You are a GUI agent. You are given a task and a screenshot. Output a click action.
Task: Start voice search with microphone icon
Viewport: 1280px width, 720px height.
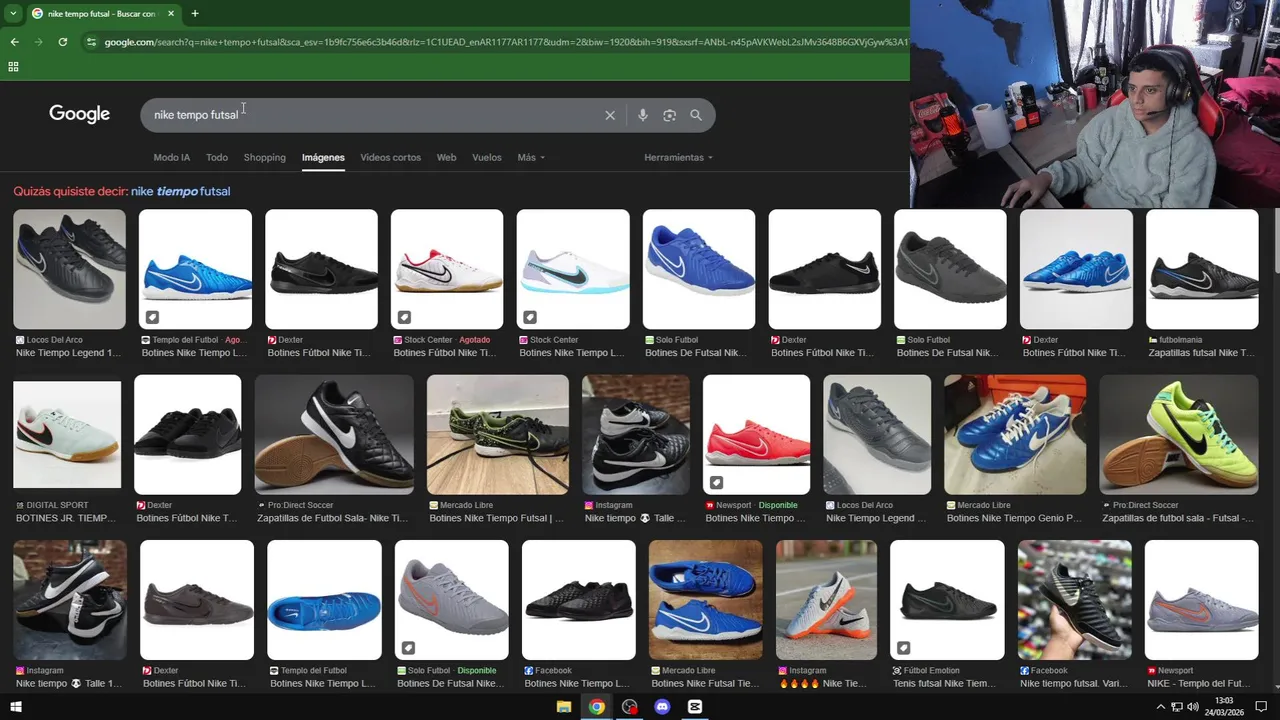pos(643,115)
